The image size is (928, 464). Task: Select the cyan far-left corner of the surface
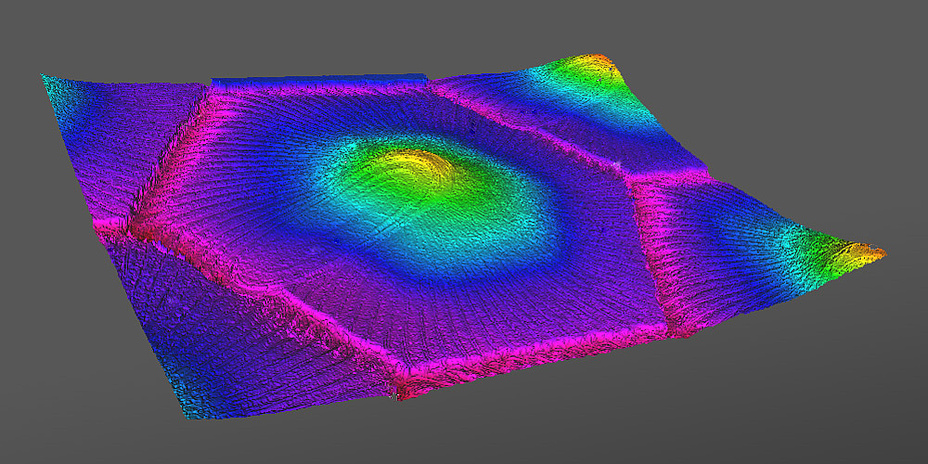(x=52, y=84)
